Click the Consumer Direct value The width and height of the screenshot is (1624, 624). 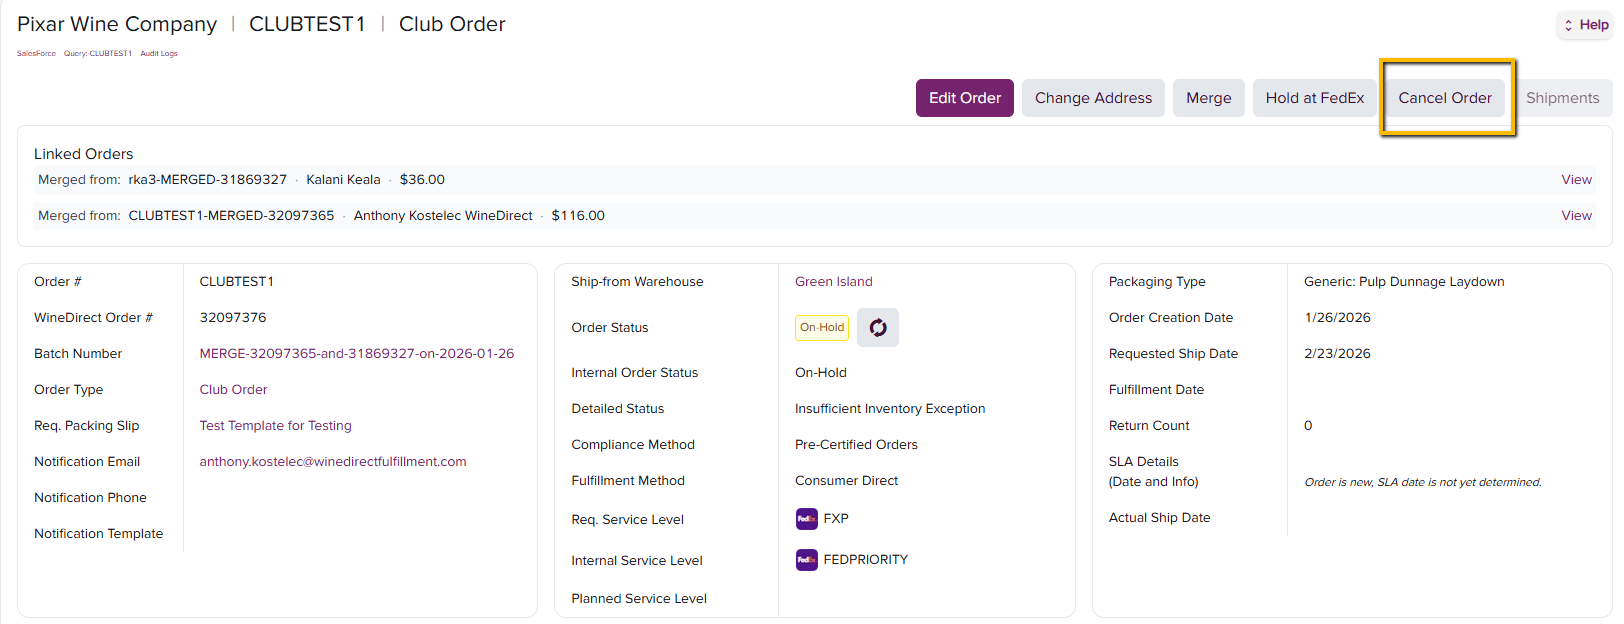(x=846, y=481)
